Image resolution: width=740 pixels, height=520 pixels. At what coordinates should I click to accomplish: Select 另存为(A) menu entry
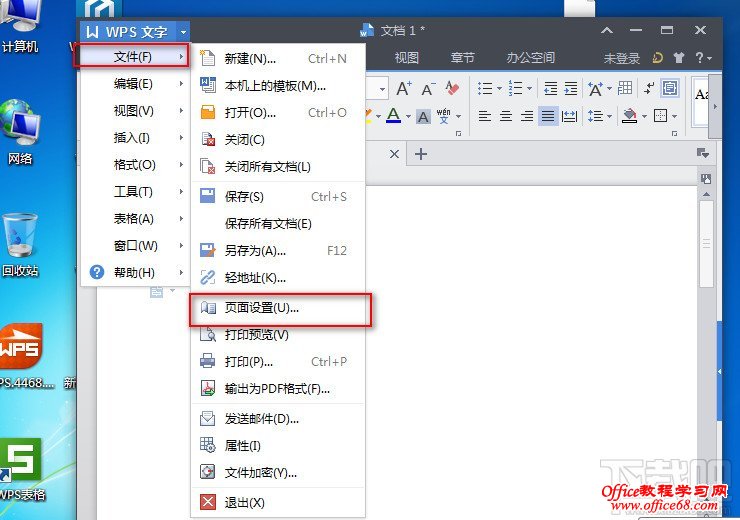tap(278, 251)
